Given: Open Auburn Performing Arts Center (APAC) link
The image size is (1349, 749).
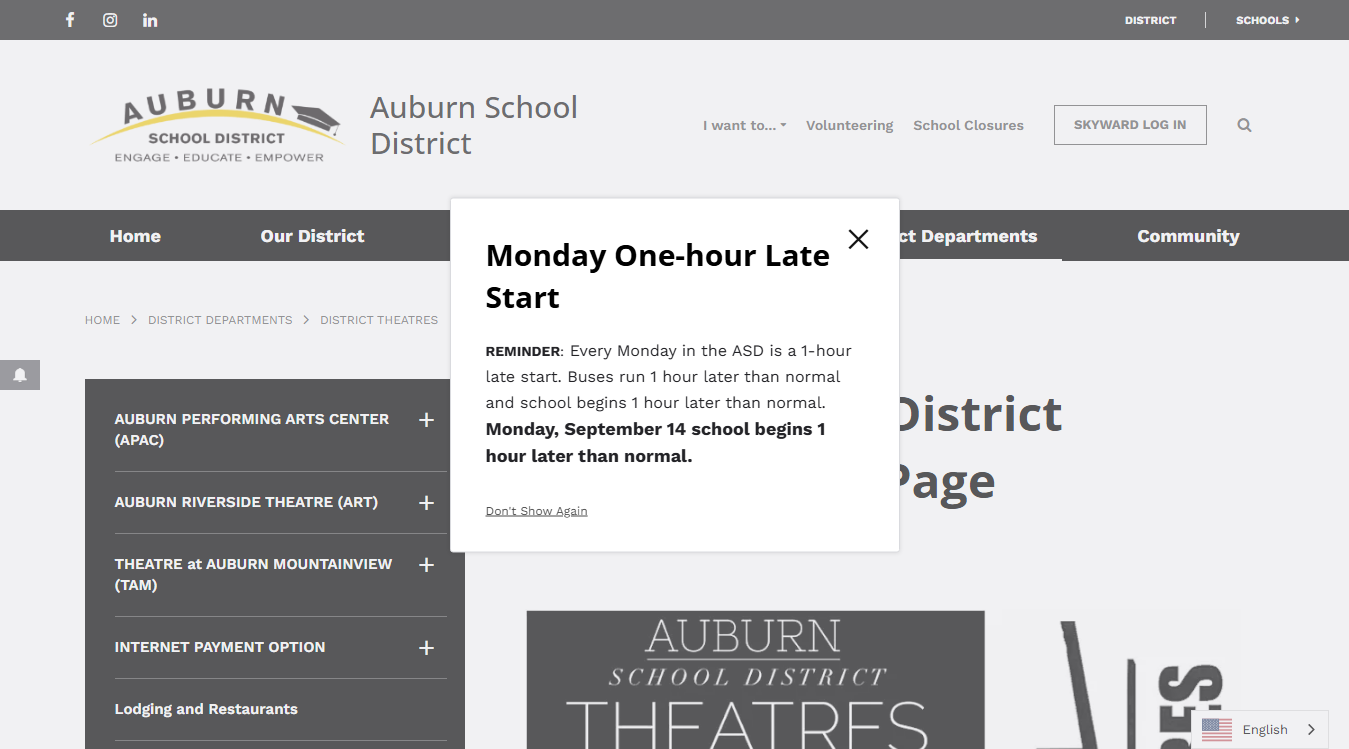Looking at the screenshot, I should (x=252, y=430).
